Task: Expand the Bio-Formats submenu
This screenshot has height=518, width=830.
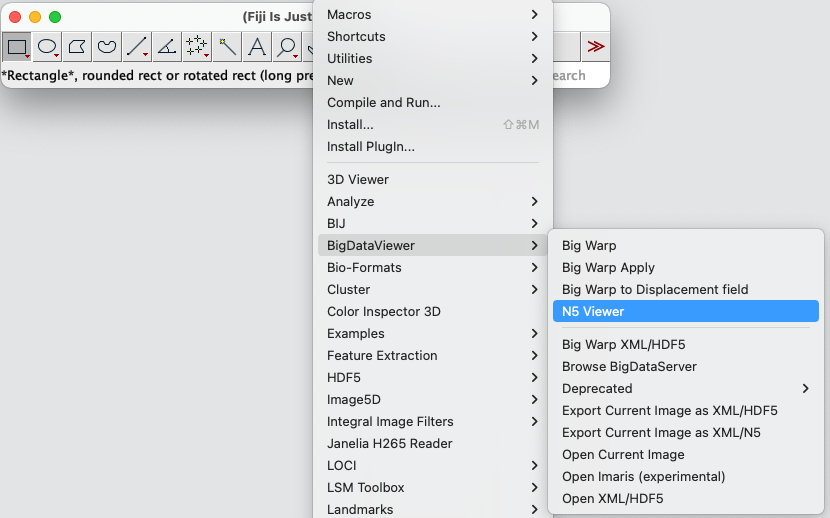Action: (432, 268)
